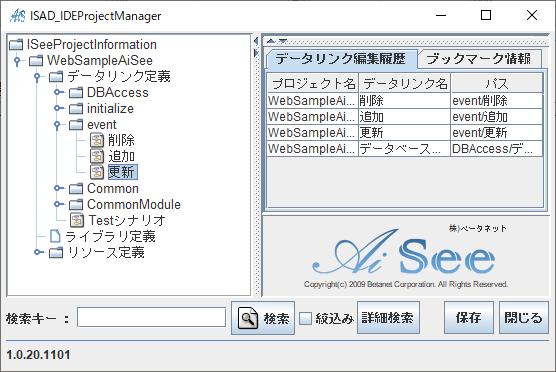
Task: Focus the 検索キー input field
Action: (151, 317)
